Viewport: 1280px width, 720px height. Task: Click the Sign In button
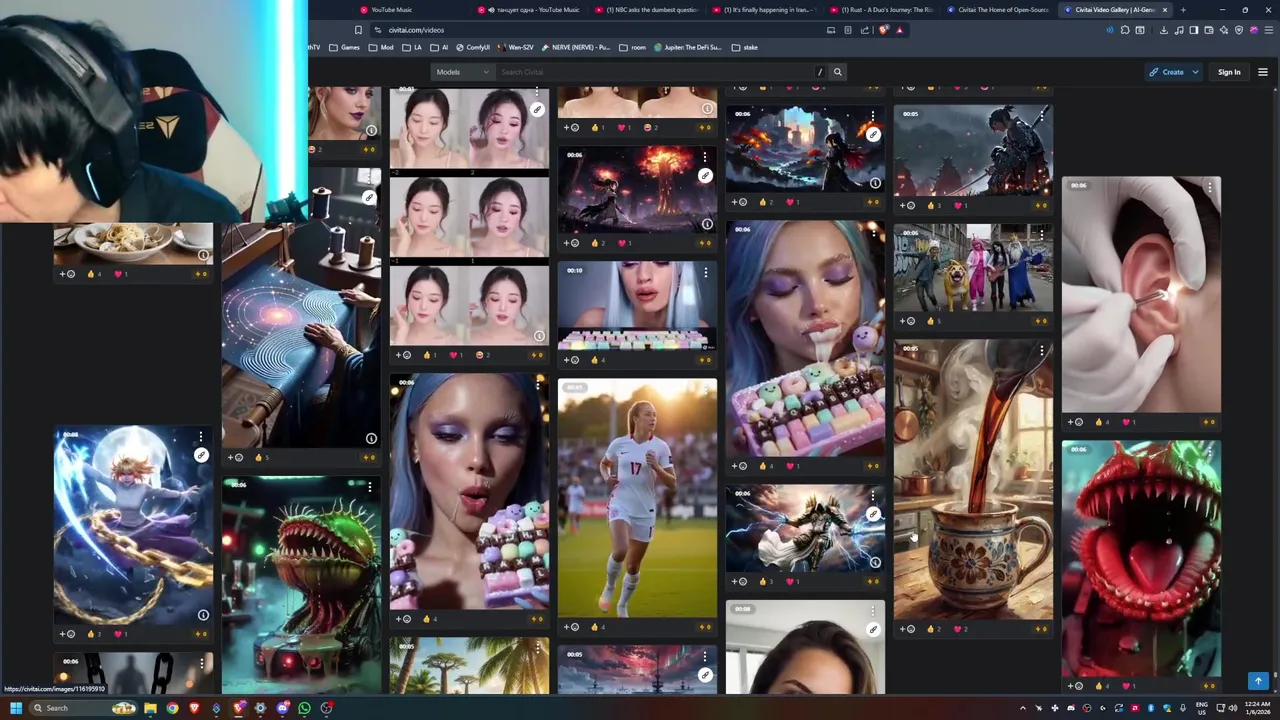[1229, 72]
